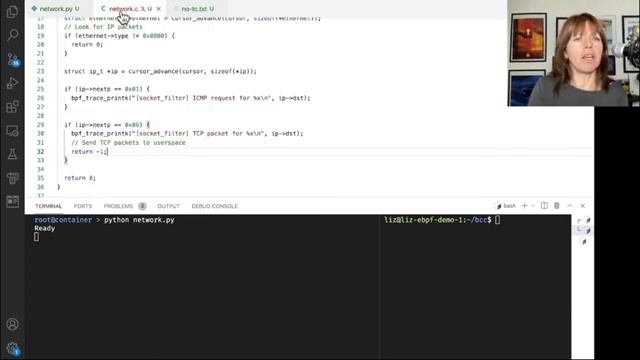The height and width of the screenshot is (360, 640).
Task: Open the Source Control view
Action: pyautogui.click(x=12, y=60)
